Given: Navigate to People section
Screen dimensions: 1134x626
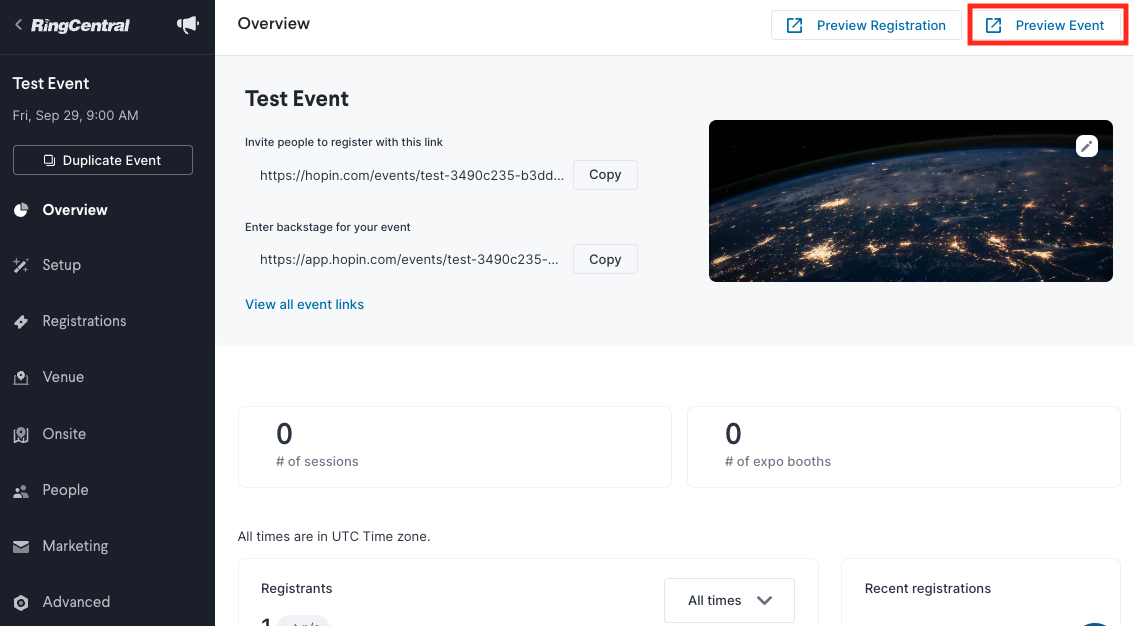Looking at the screenshot, I should point(65,490).
